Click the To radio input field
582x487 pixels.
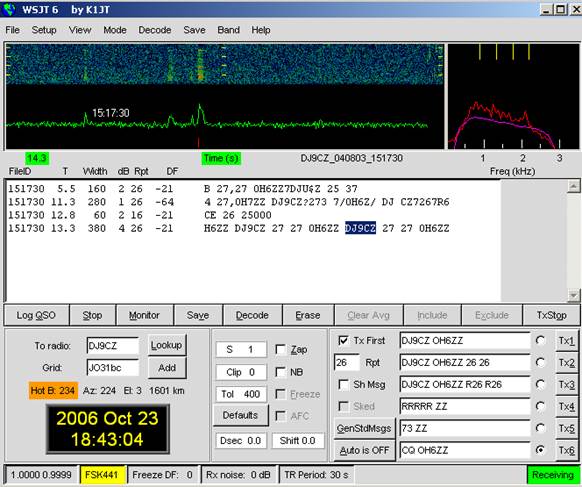tap(113, 346)
